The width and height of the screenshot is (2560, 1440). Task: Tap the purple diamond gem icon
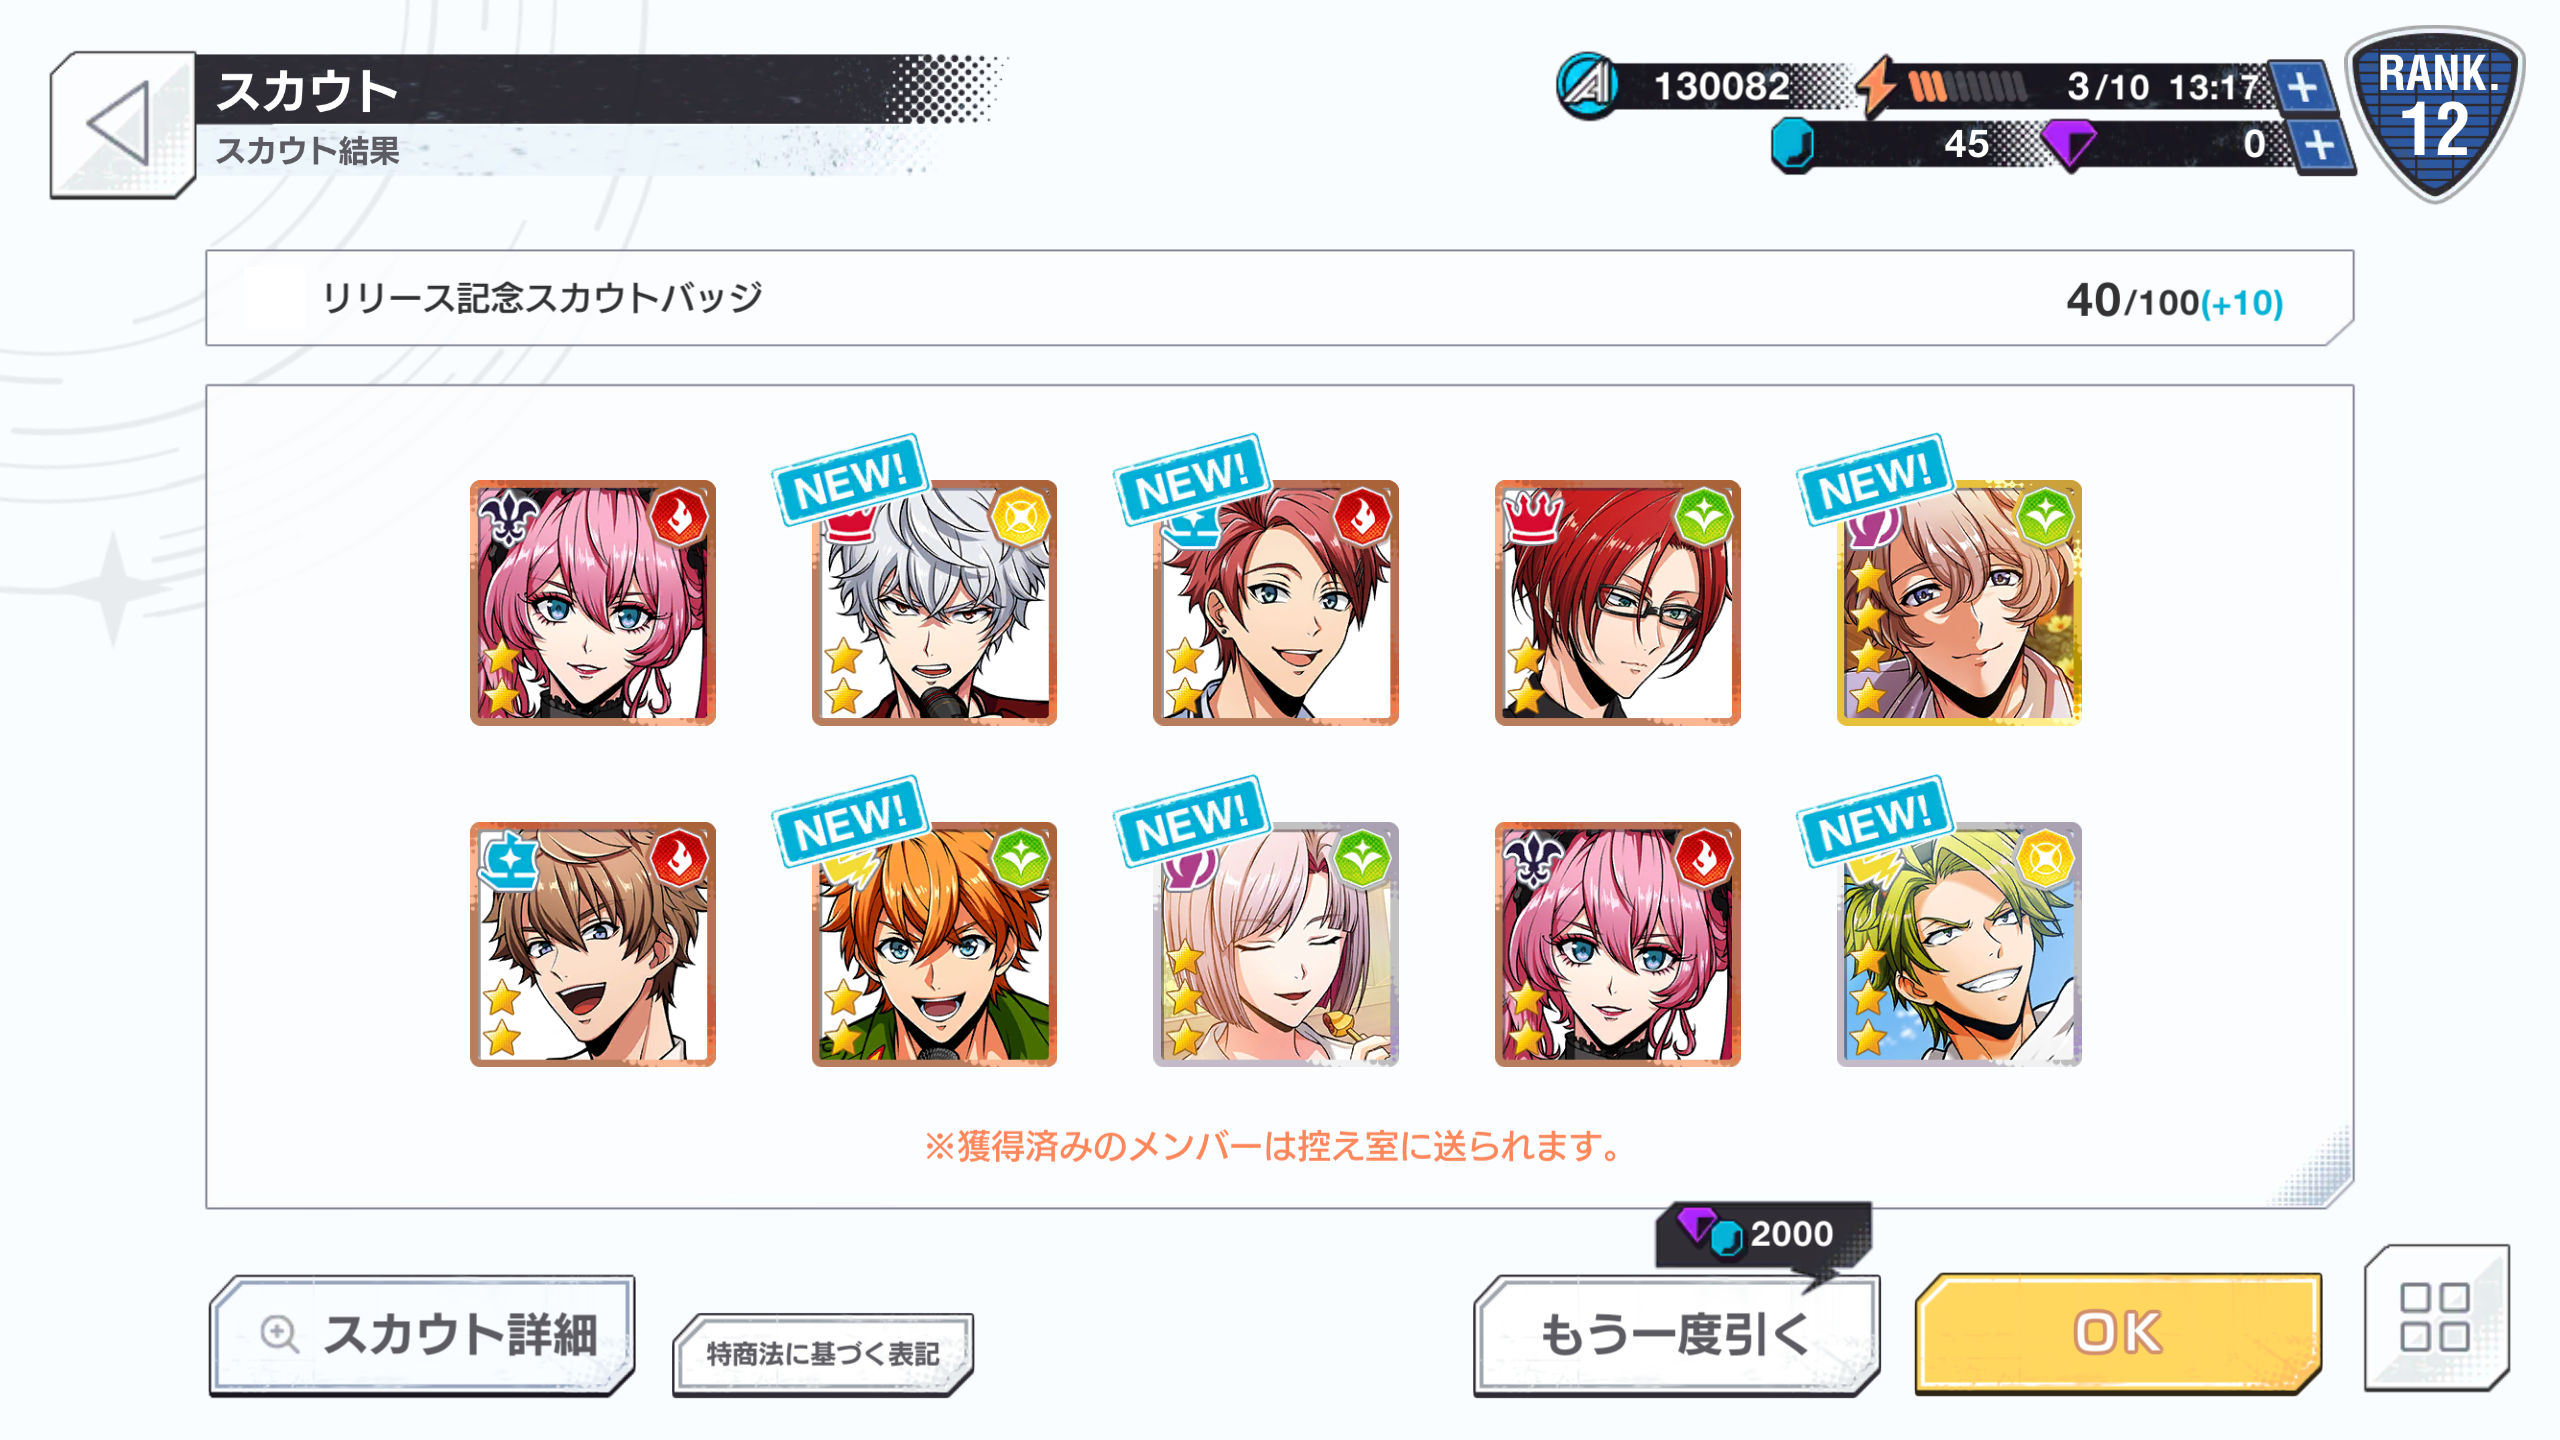2068,145
